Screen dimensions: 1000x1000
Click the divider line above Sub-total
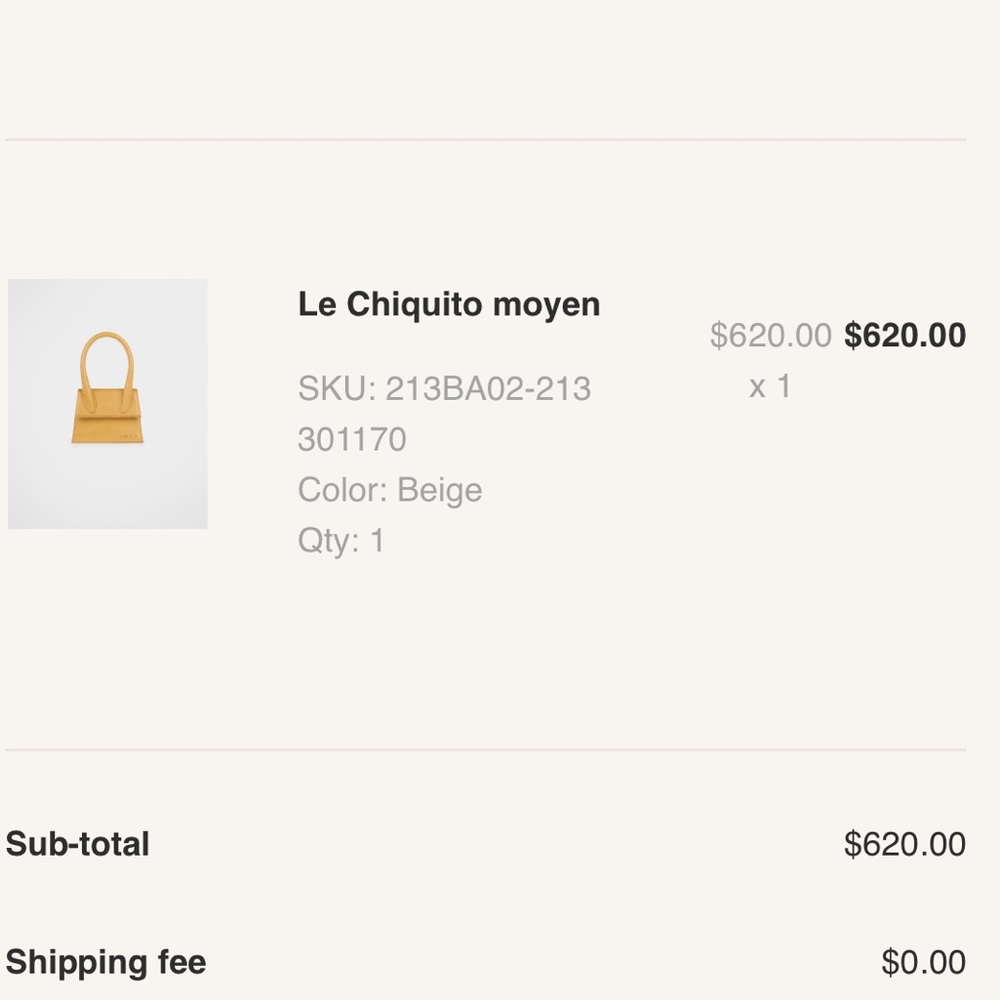pos(486,750)
